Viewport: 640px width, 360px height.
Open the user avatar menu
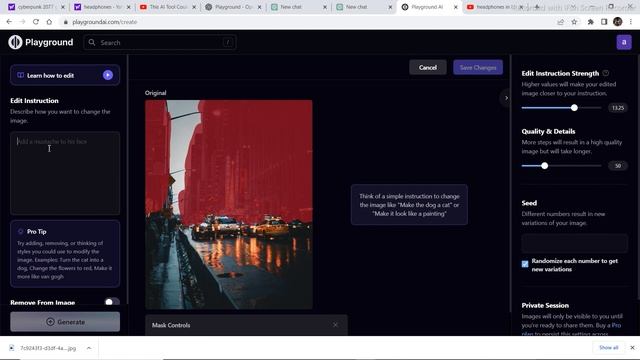[624, 42]
